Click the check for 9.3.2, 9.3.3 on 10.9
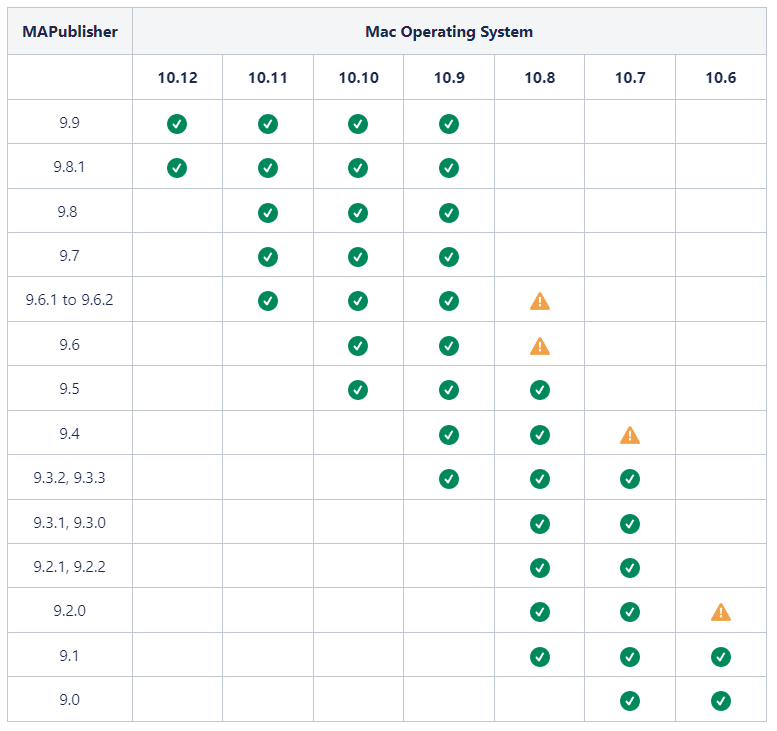The width and height of the screenshot is (777, 731). [449, 479]
